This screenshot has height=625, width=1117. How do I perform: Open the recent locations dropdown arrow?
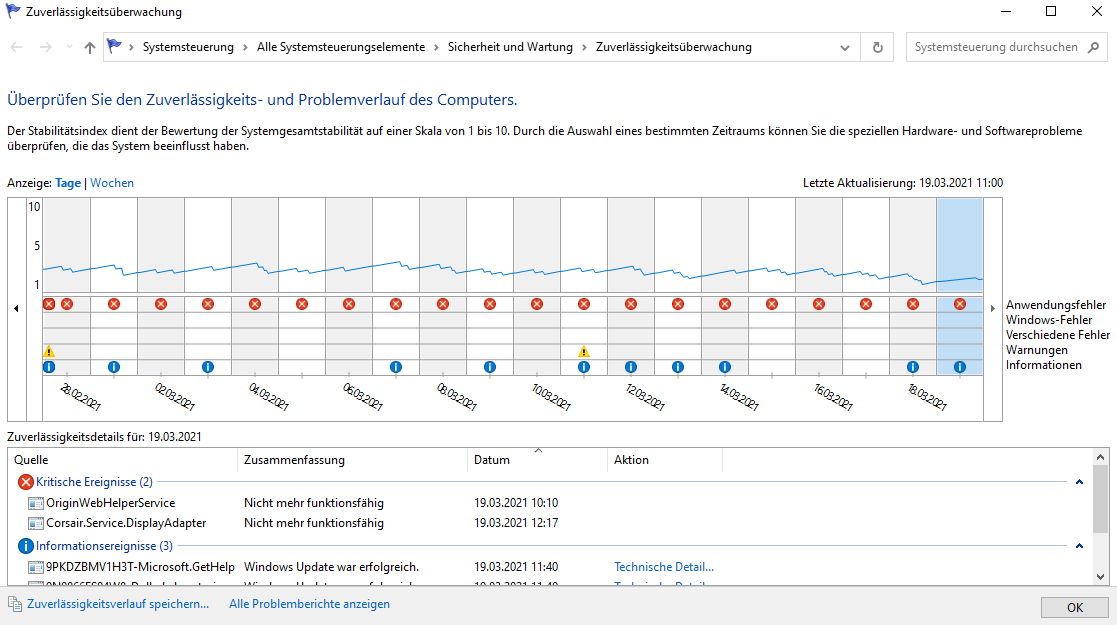(69, 47)
